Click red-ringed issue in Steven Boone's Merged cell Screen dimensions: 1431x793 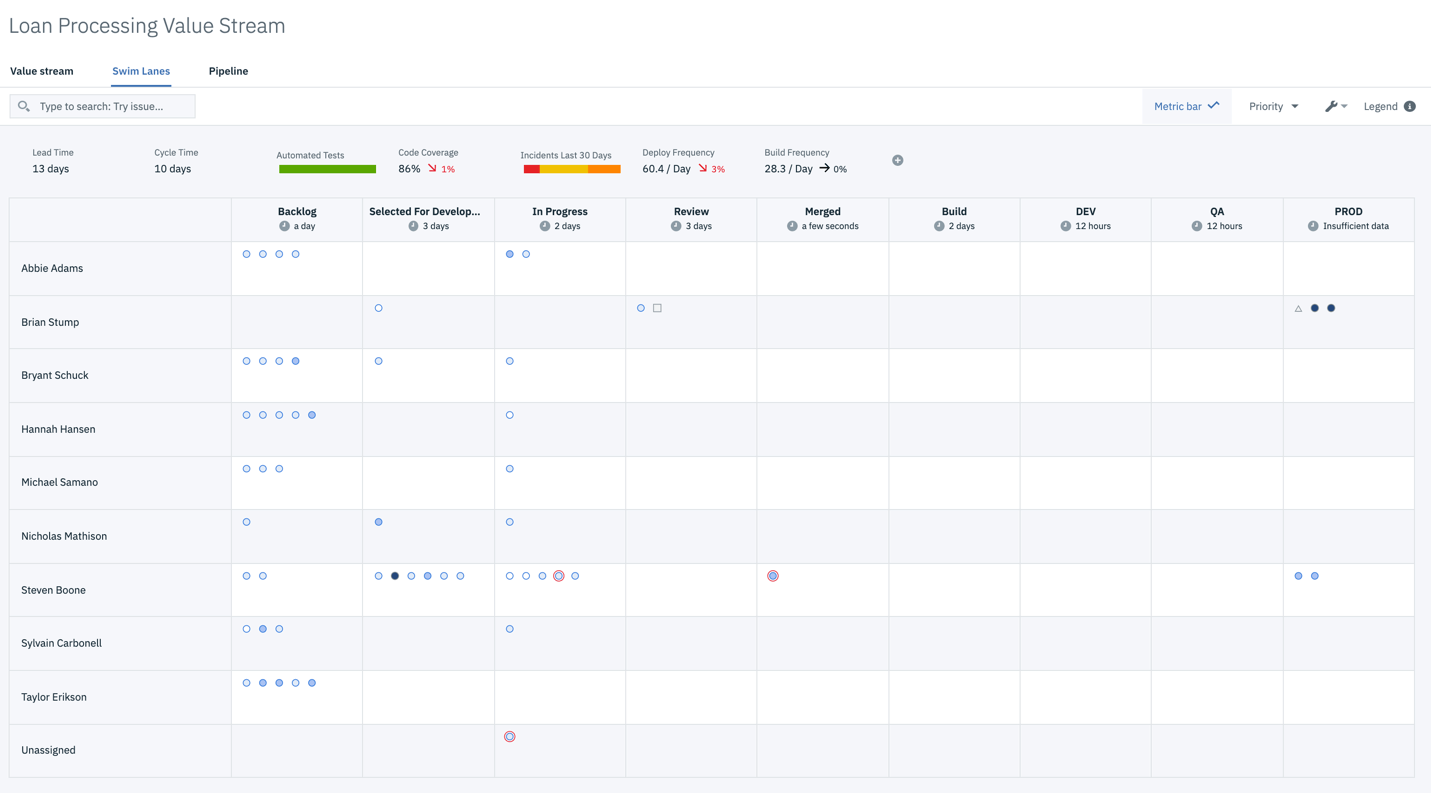click(773, 576)
